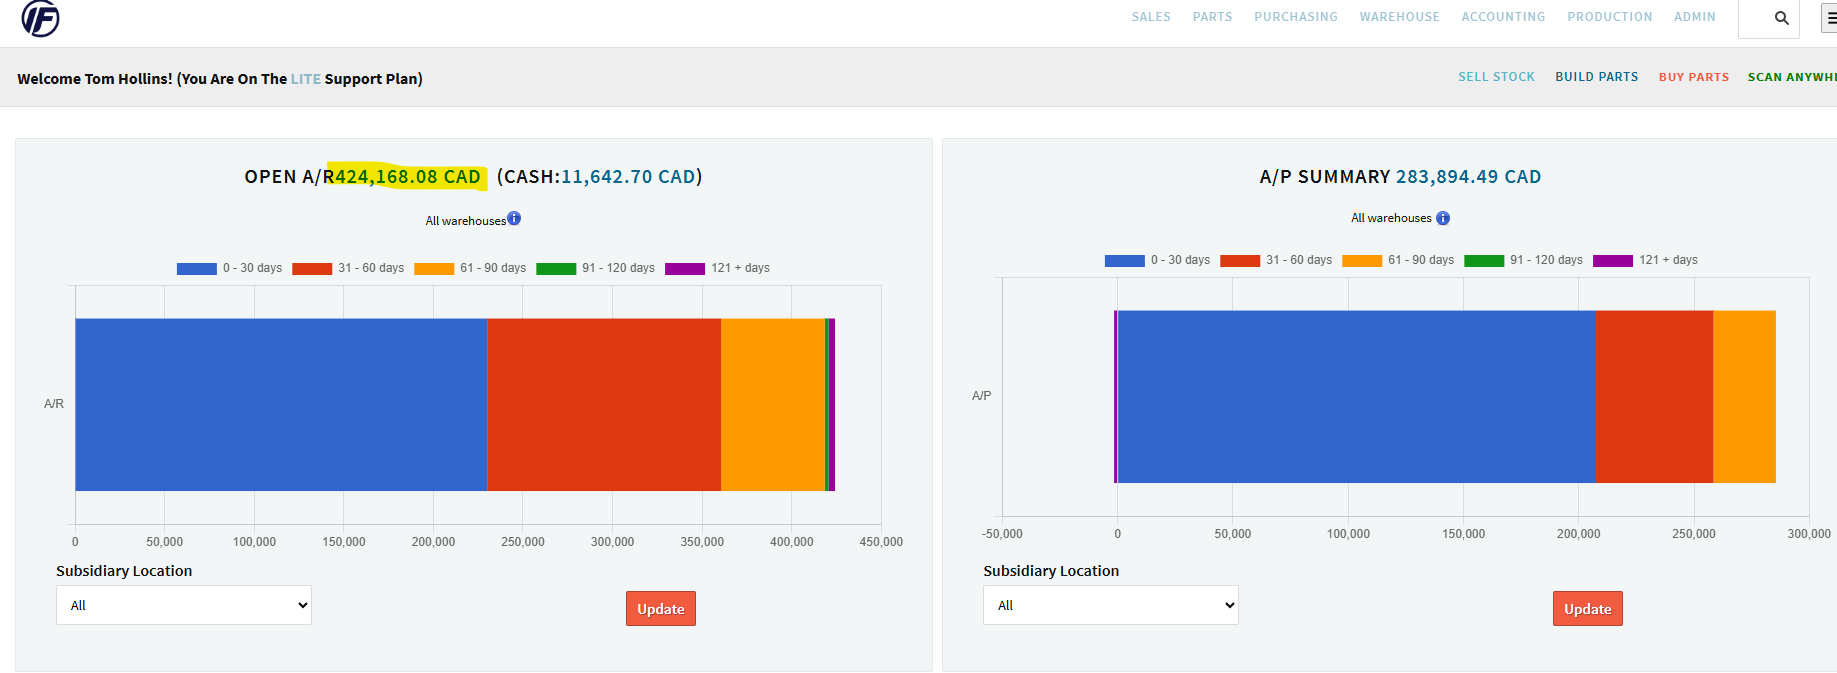This screenshot has height=673, width=1837.
Task: Expand A/R Subsidiary Location dropdown
Action: click(184, 605)
